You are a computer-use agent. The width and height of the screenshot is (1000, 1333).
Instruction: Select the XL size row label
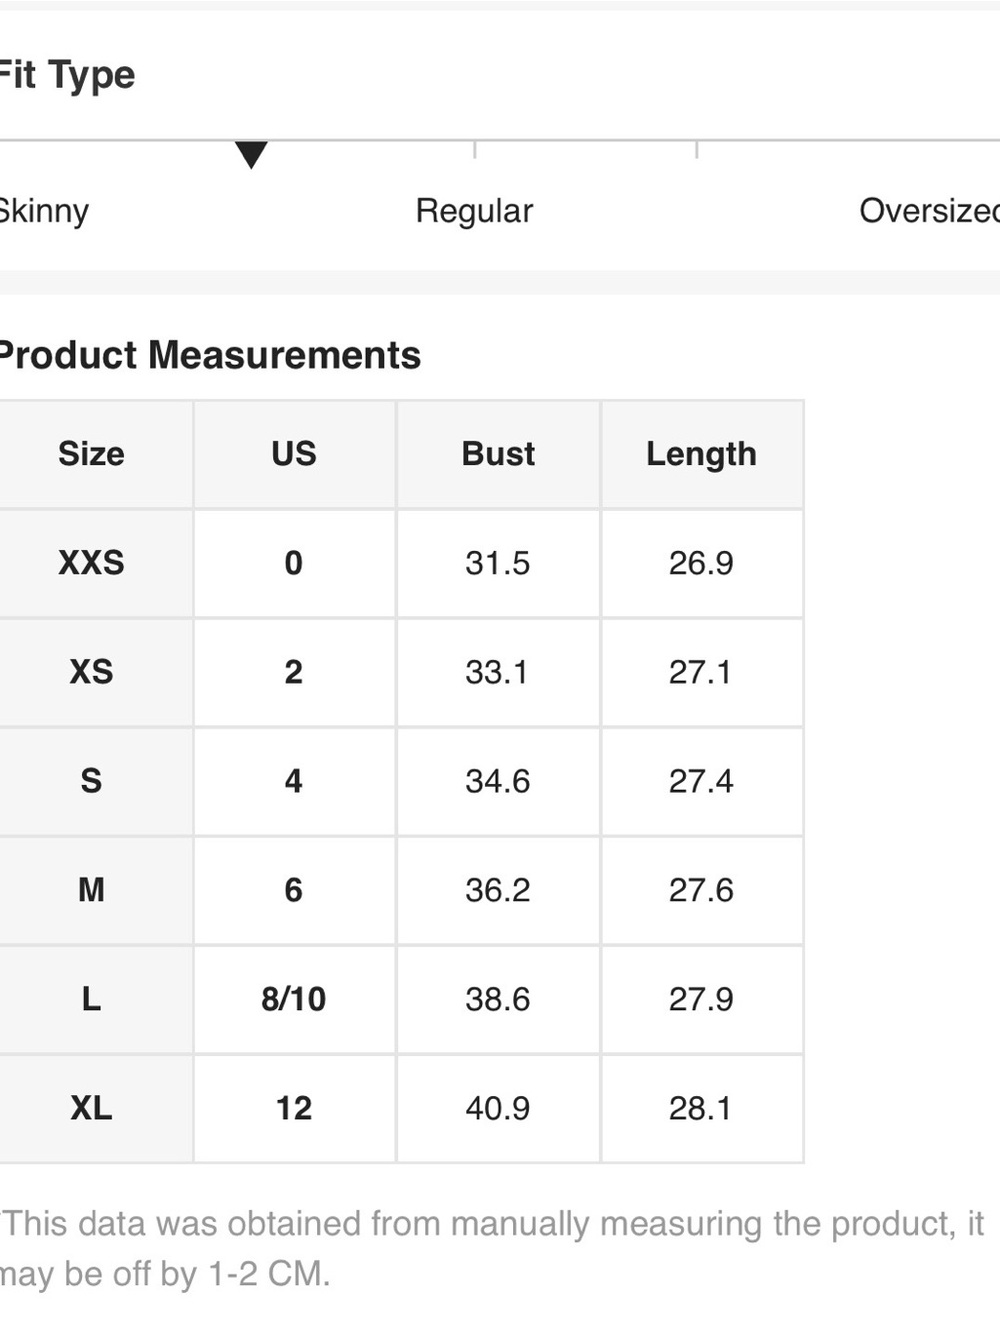click(91, 1108)
